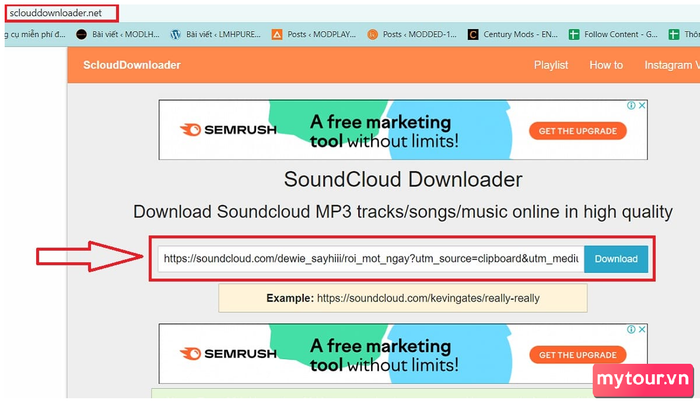Click the 'Download Soundcloud MP3 tracks/songs/music' subtitle text
This screenshot has height=405, width=700.
point(403,212)
